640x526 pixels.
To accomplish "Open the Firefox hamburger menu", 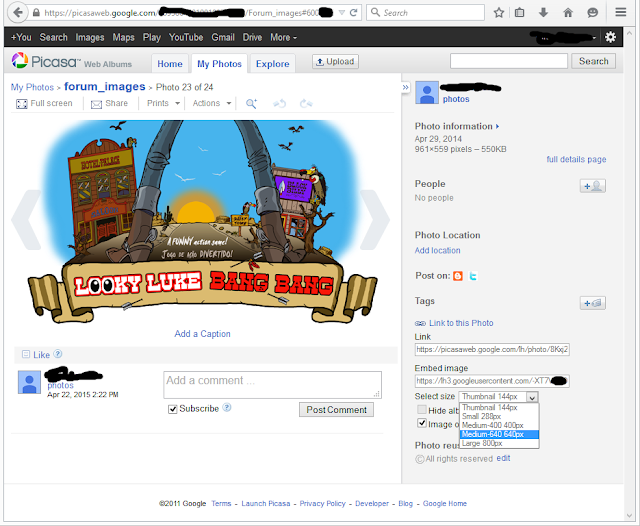I will tap(621, 12).
